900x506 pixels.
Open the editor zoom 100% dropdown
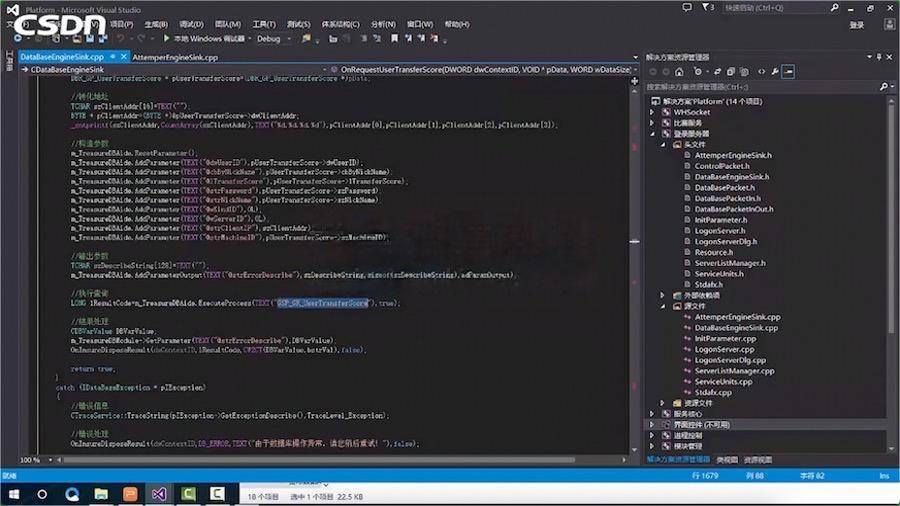click(42, 460)
